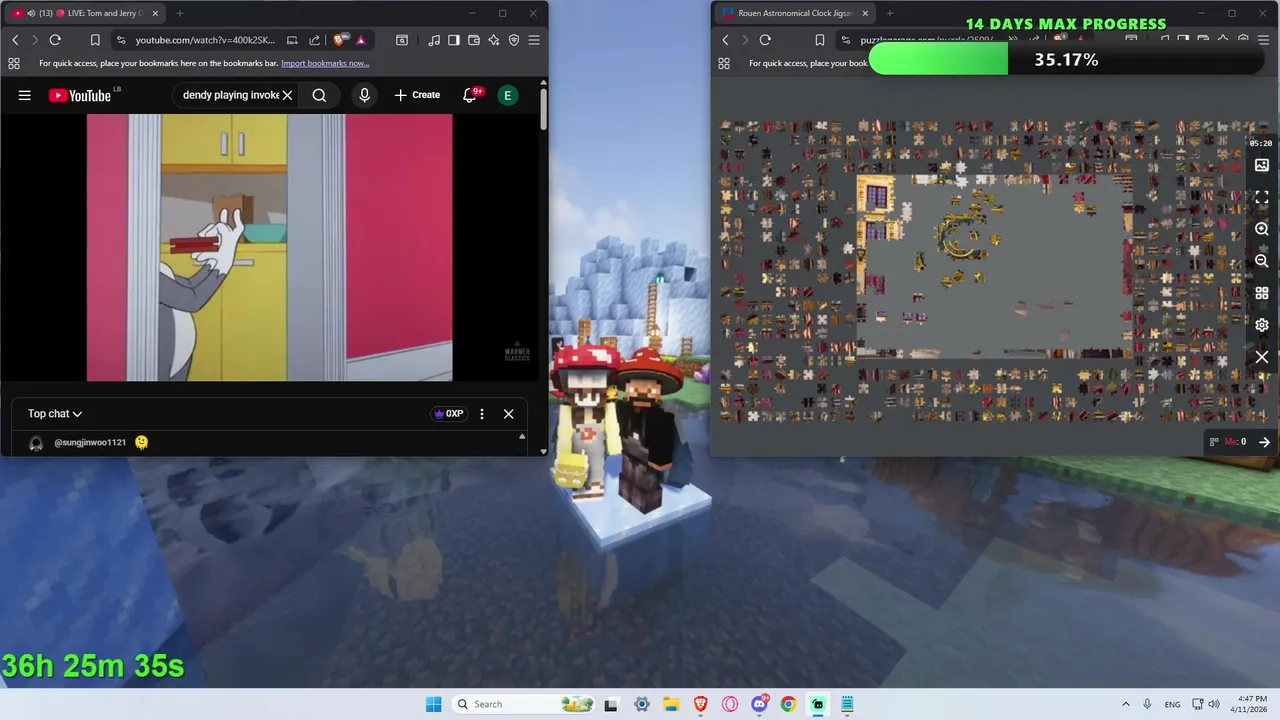Click the green 35.17% progress bar
1280x720 pixels.
point(939,60)
